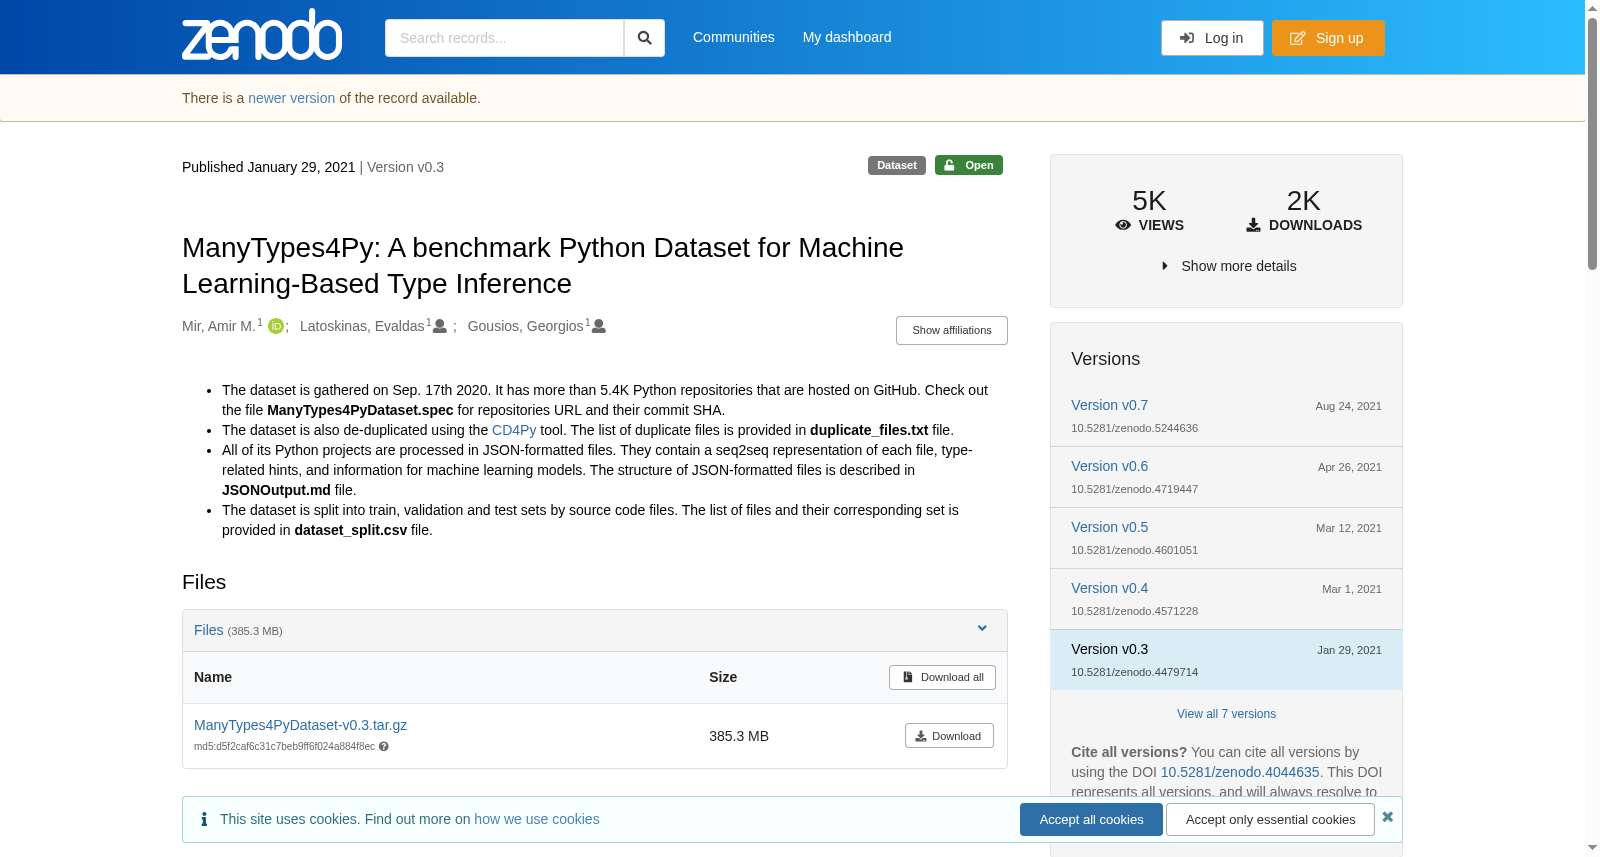Open how we use cookies link

tap(537, 819)
